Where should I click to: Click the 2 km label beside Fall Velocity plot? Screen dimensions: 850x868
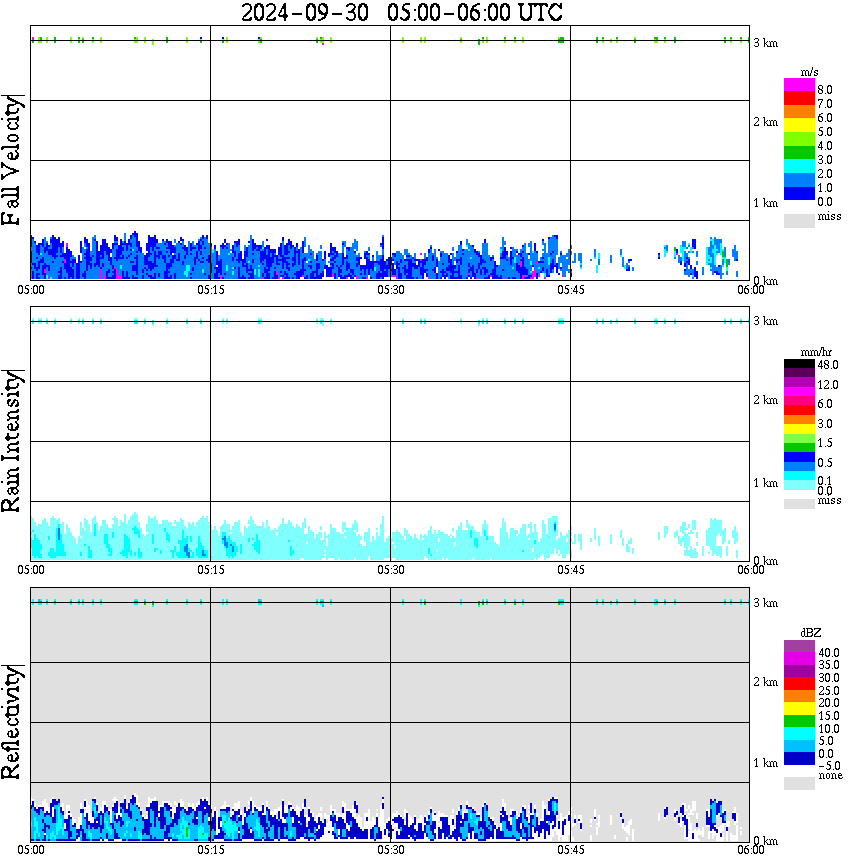click(765, 122)
